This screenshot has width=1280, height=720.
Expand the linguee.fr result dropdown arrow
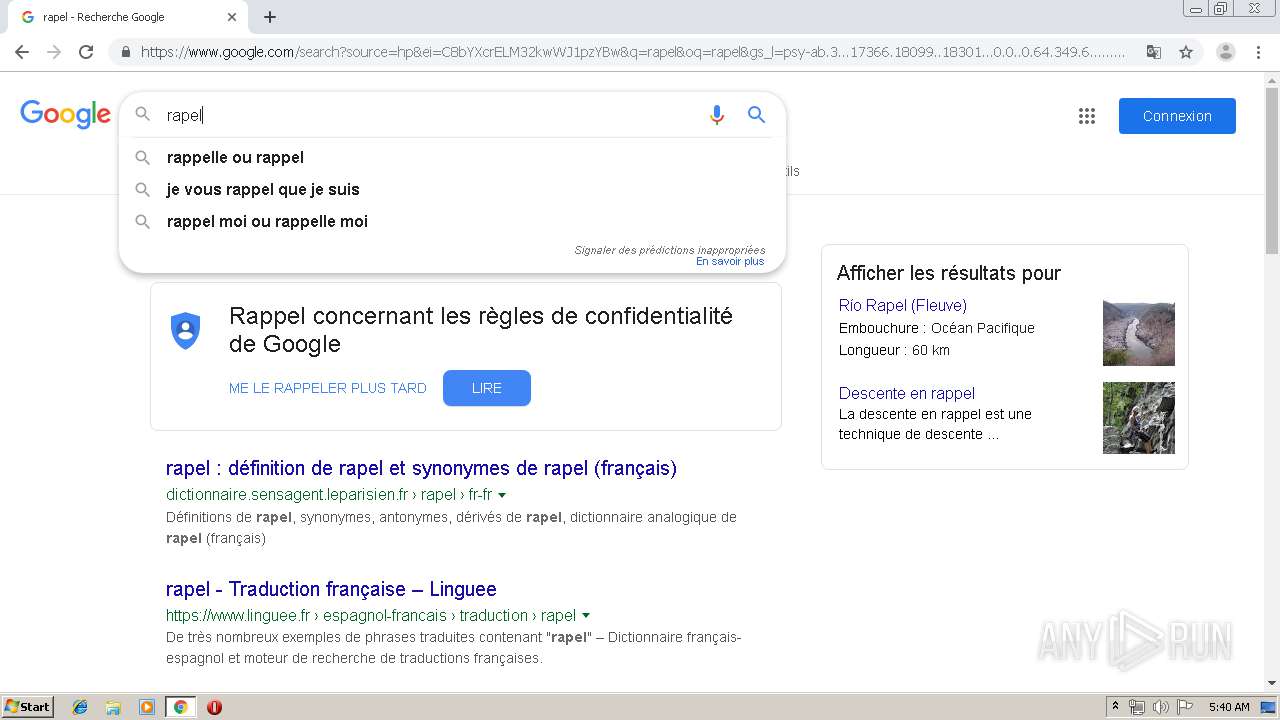586,616
